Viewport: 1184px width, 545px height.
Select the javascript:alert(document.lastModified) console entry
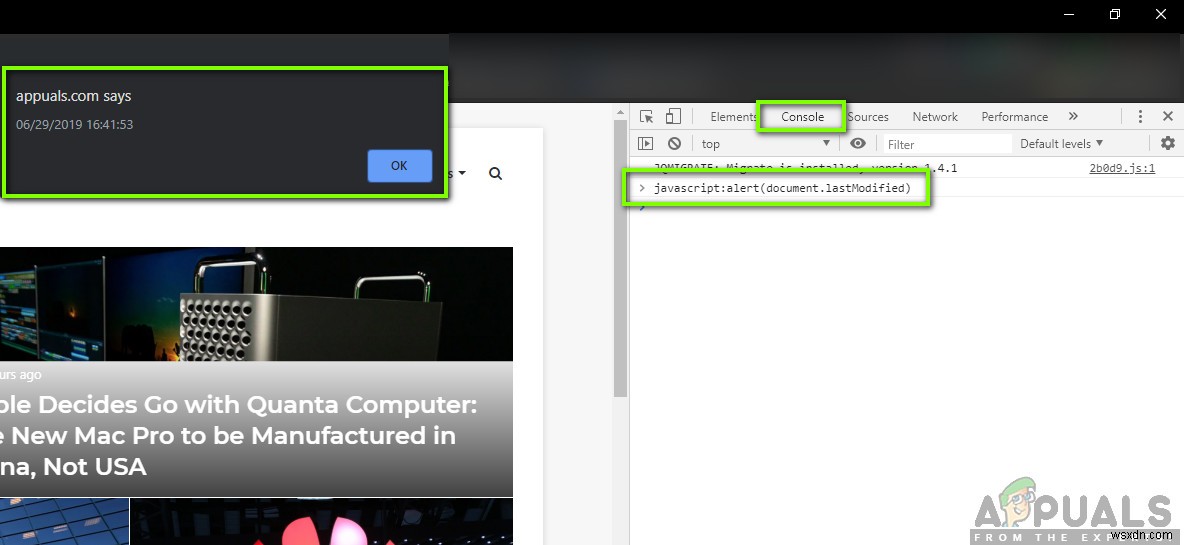[782, 188]
